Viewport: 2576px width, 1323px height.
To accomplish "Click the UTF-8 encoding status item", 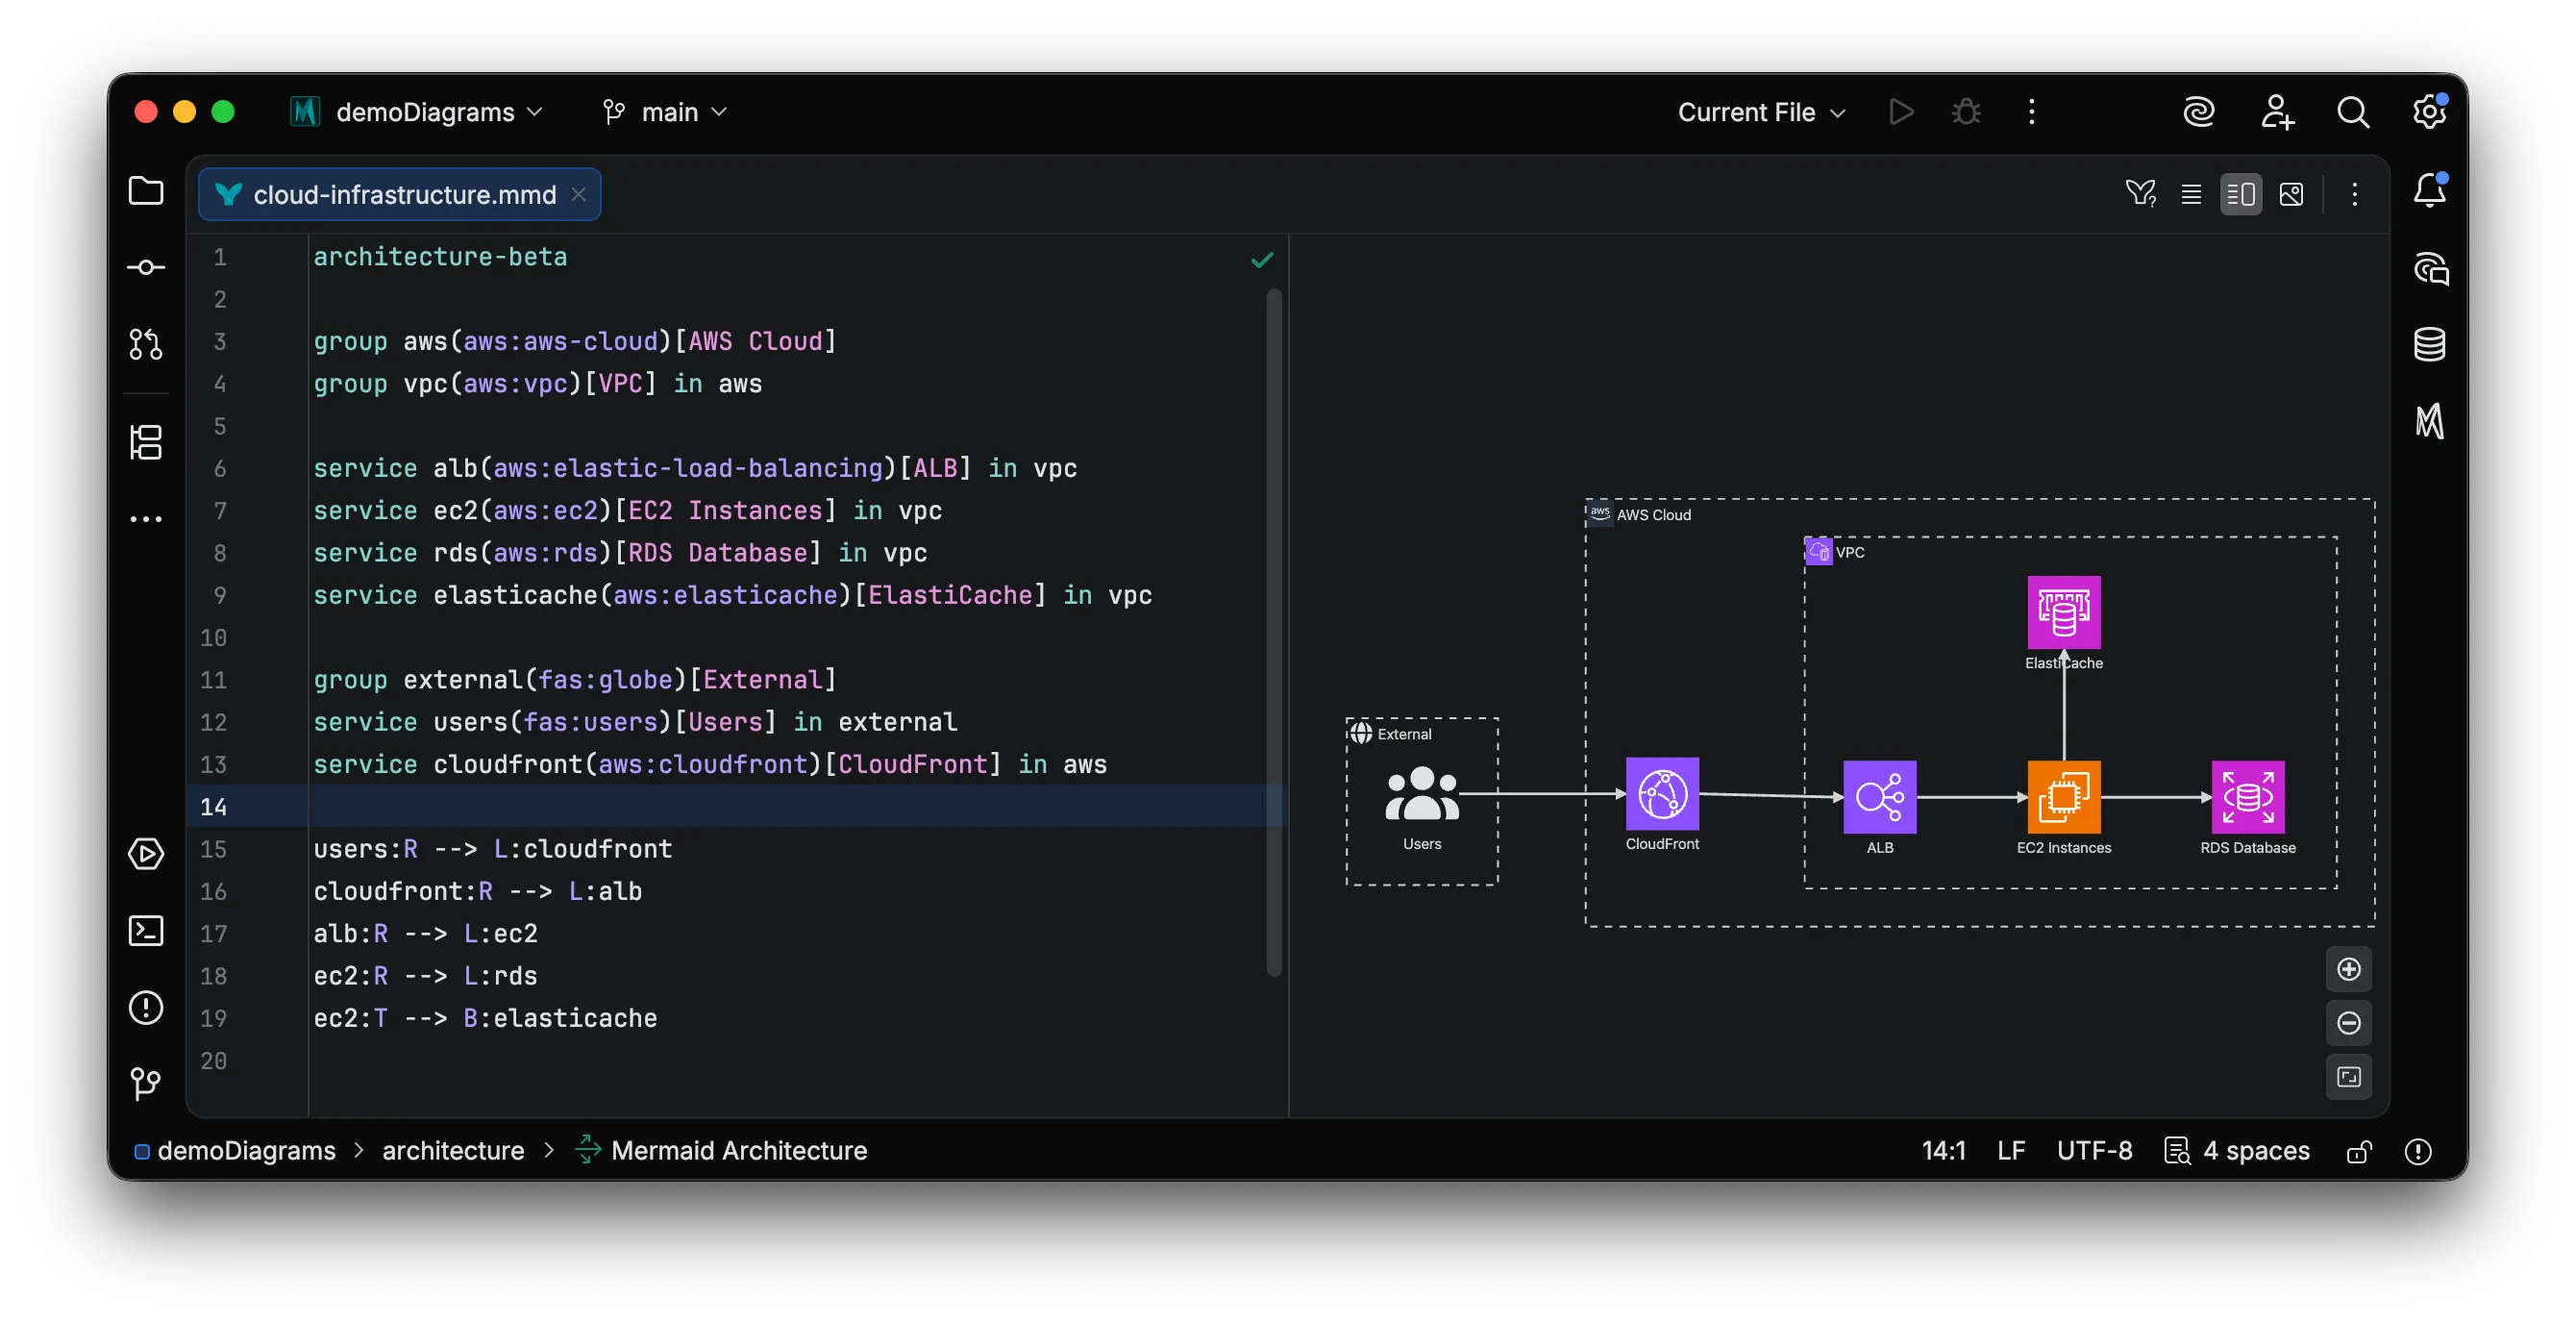I will pyautogui.click(x=2094, y=1150).
